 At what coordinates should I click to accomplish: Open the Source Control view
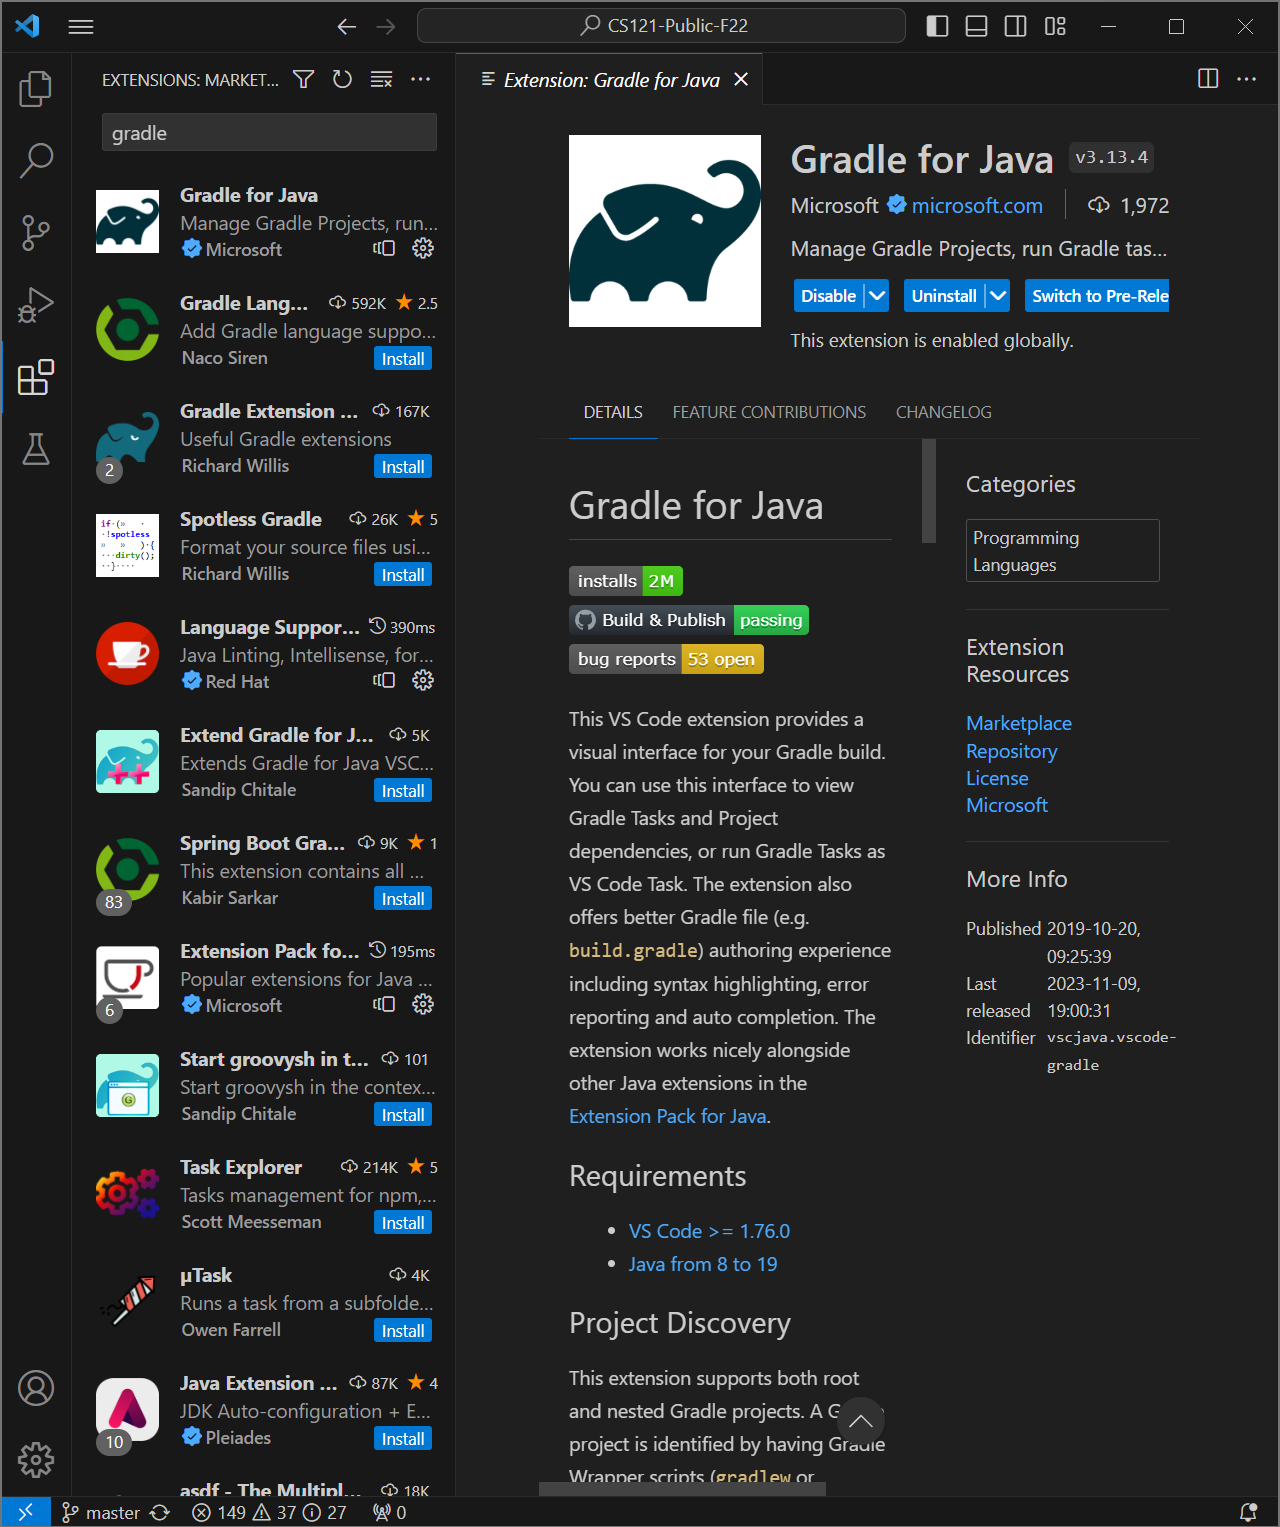36,232
